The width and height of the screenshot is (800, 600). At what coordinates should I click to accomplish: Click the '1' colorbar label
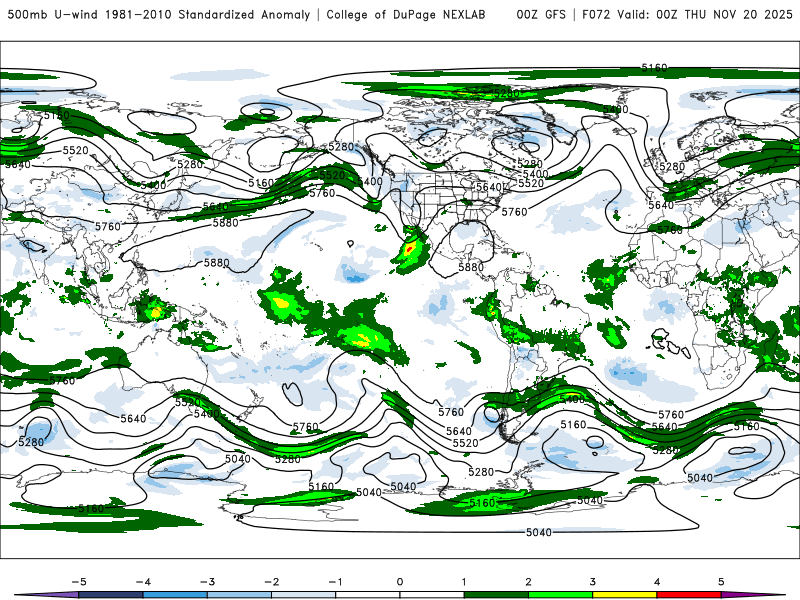click(x=464, y=582)
